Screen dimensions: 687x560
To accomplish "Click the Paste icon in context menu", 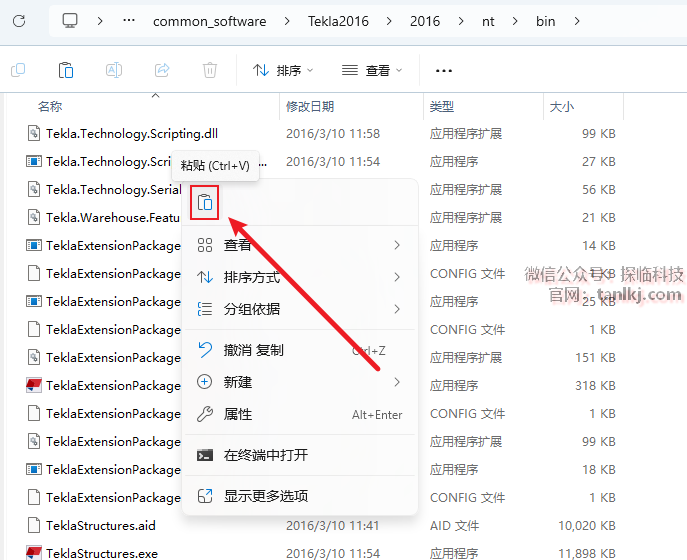I will coord(205,202).
